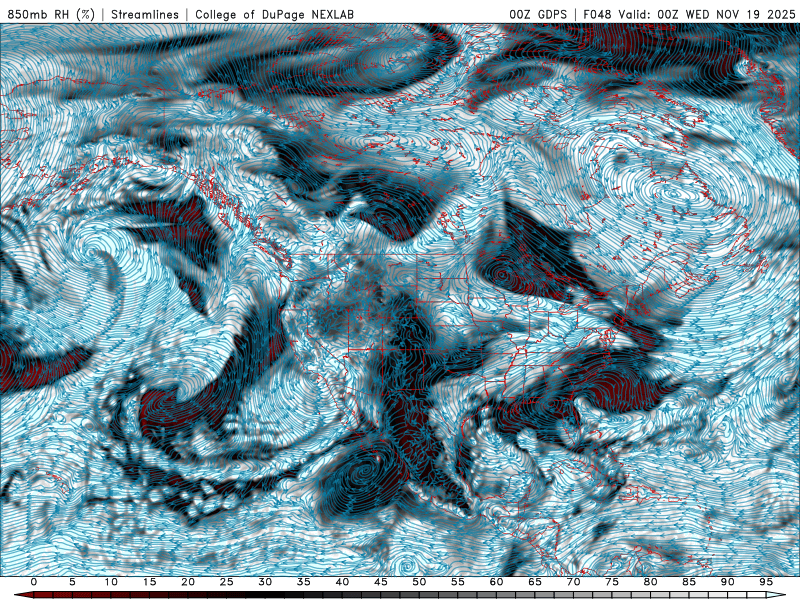Click the 10 label on the color scale

coord(111,582)
